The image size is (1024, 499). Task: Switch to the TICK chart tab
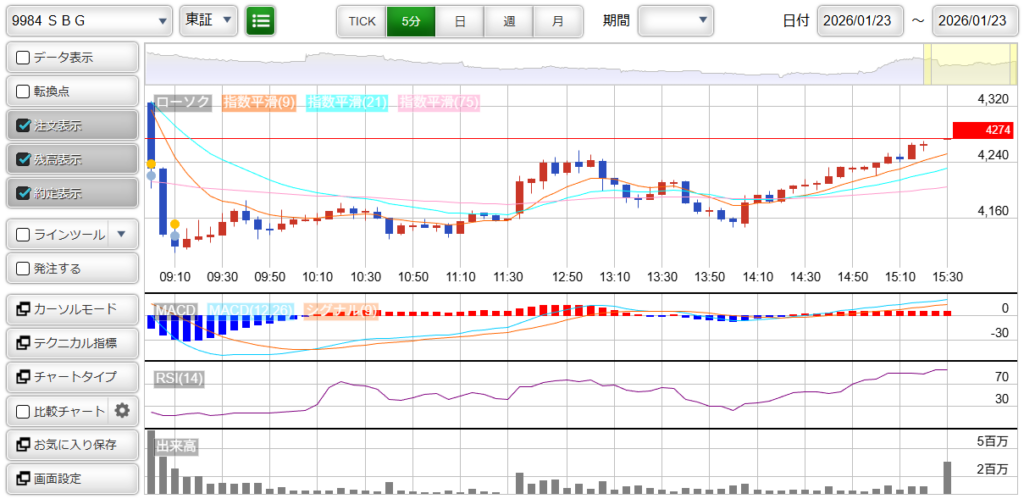[x=361, y=20]
